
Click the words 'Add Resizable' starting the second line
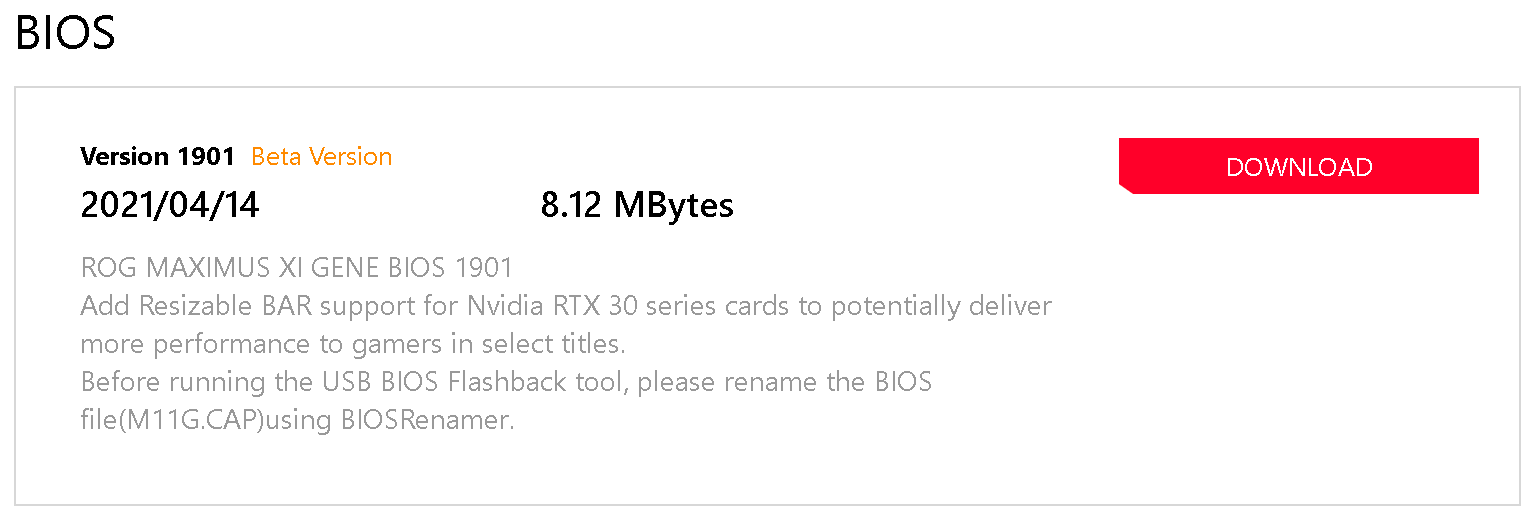click(163, 306)
